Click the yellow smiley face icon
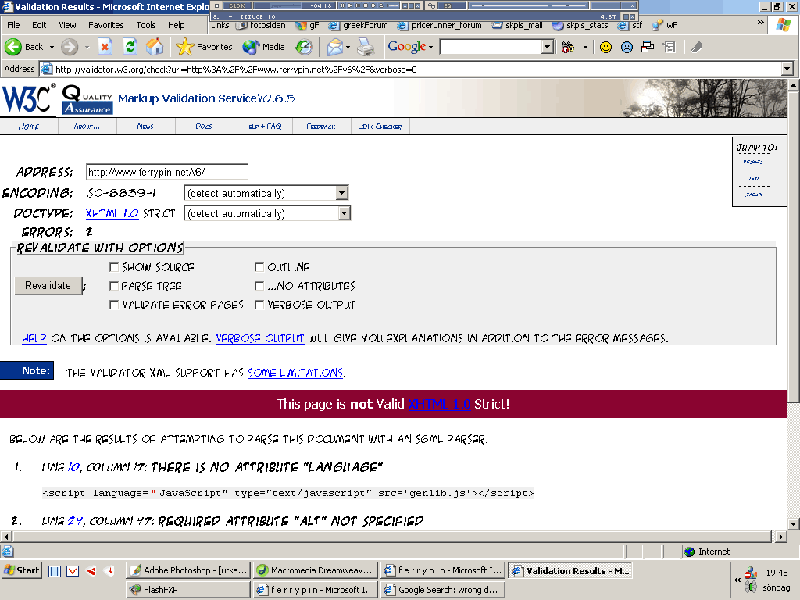The height and width of the screenshot is (600, 800). (606, 47)
